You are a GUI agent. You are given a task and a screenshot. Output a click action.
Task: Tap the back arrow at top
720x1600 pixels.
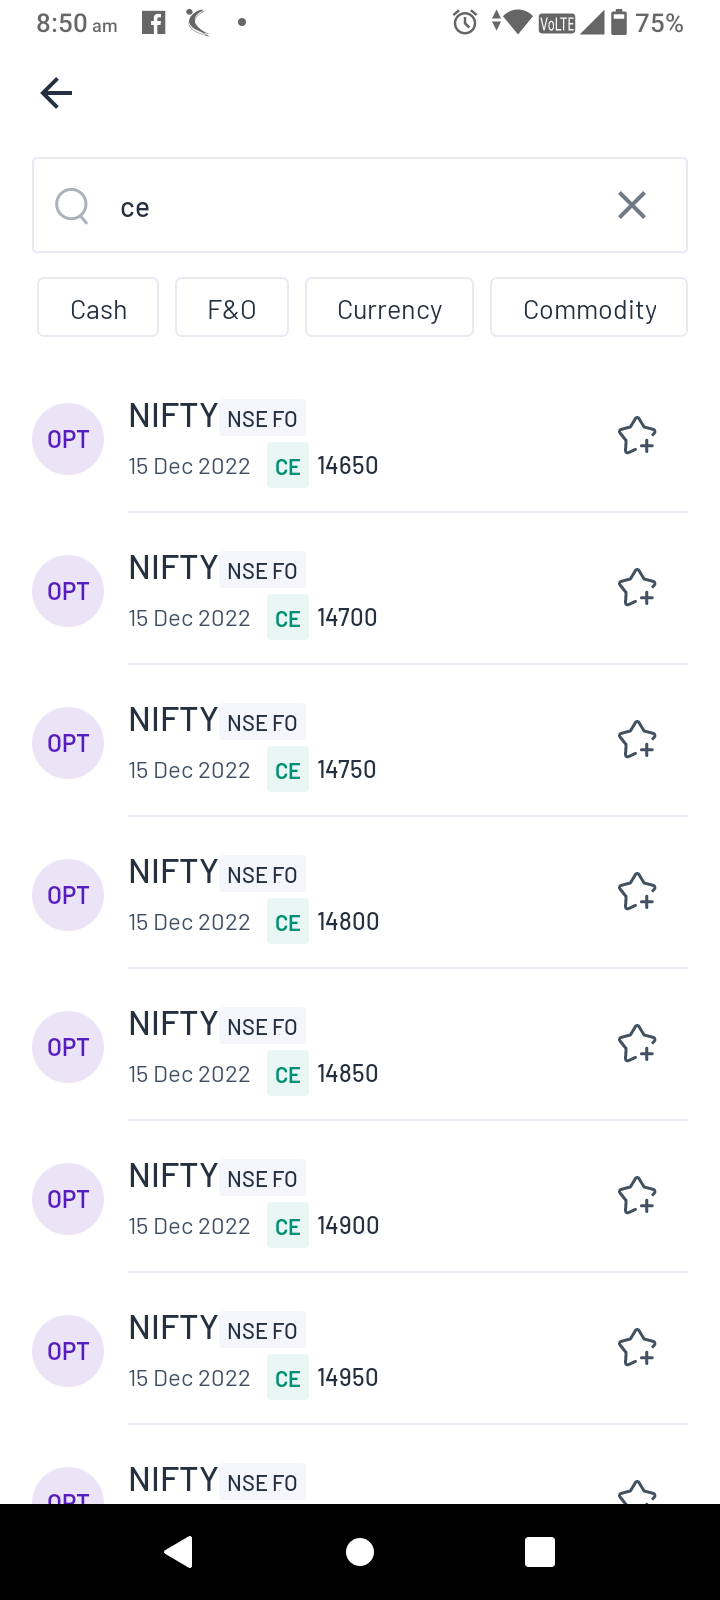(56, 93)
